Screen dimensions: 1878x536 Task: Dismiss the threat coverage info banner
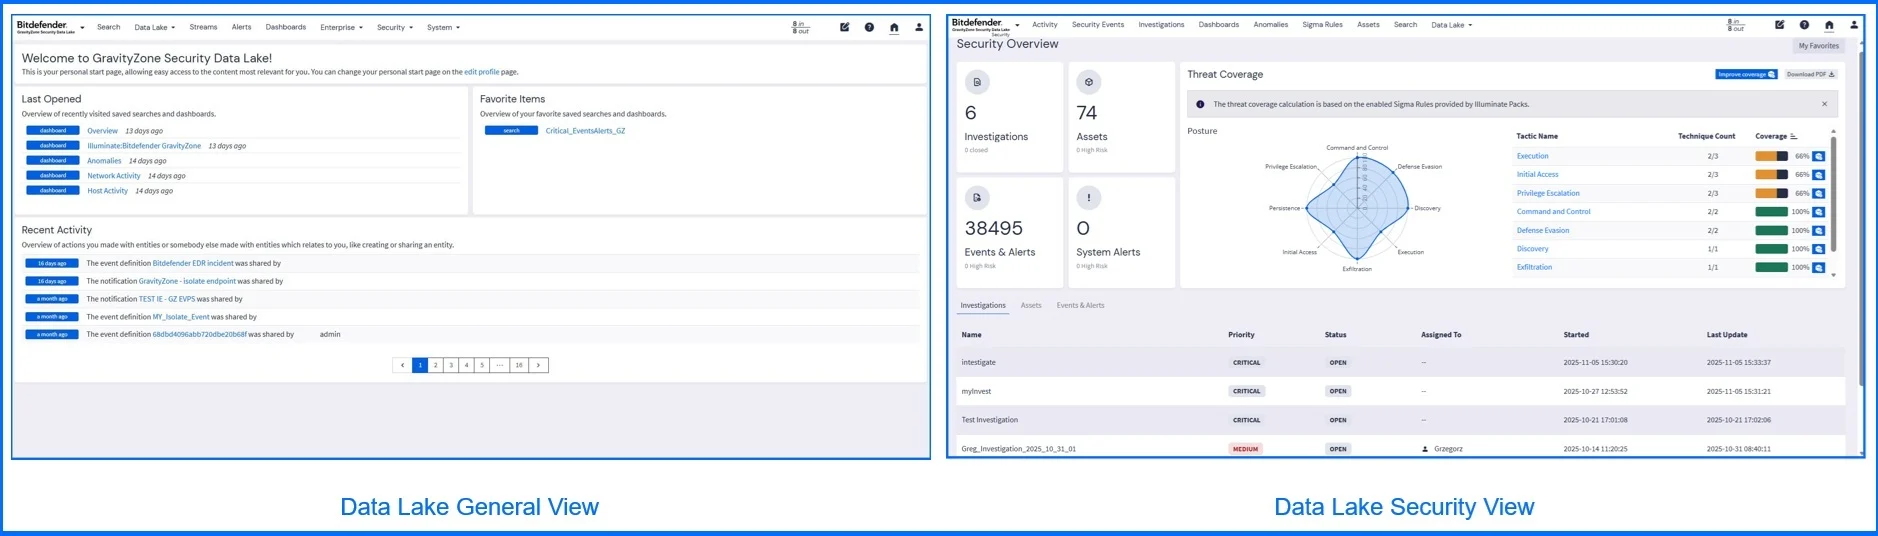pos(1824,104)
